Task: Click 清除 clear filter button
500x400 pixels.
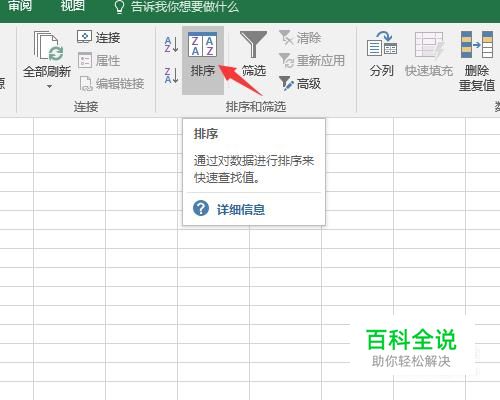Action: point(300,38)
